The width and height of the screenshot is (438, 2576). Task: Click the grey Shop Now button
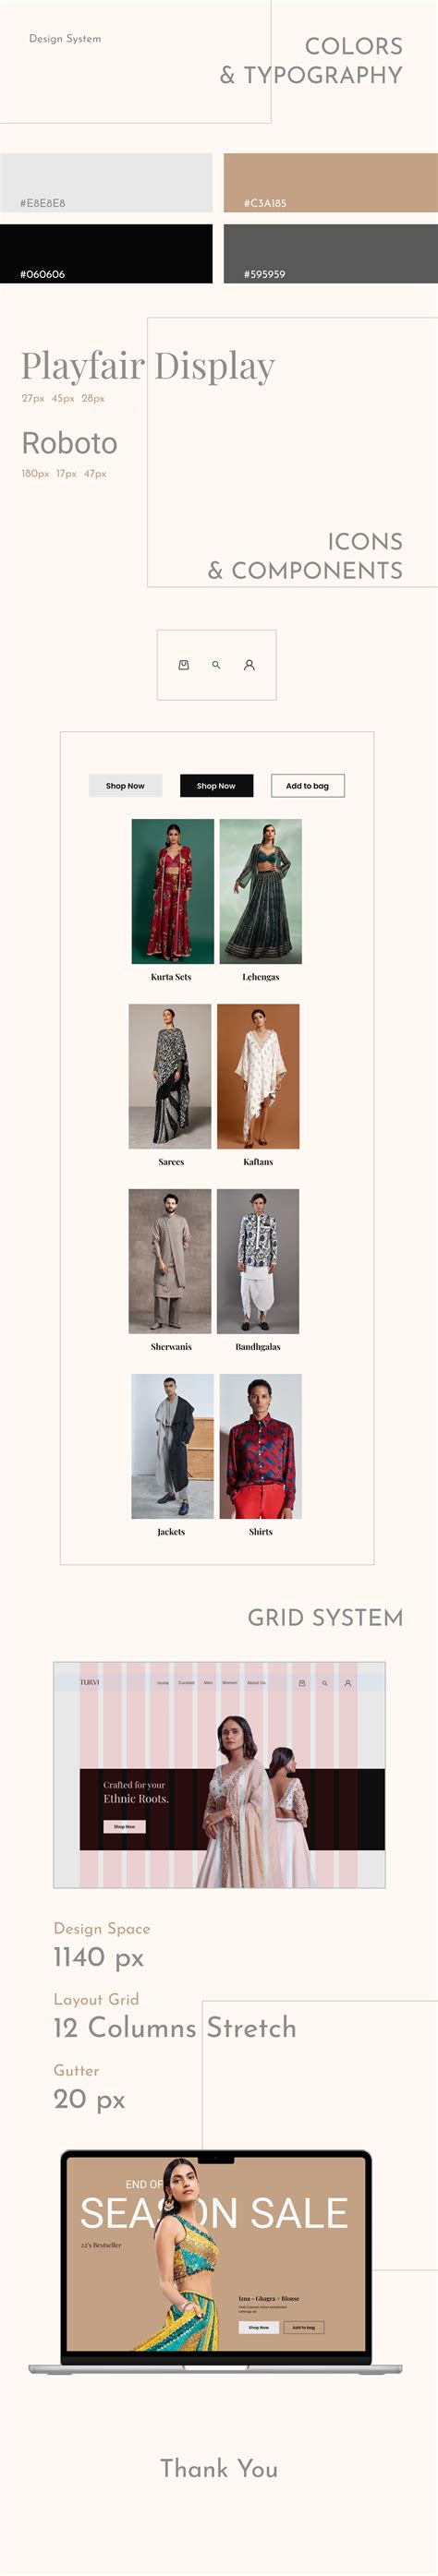[x=125, y=786]
